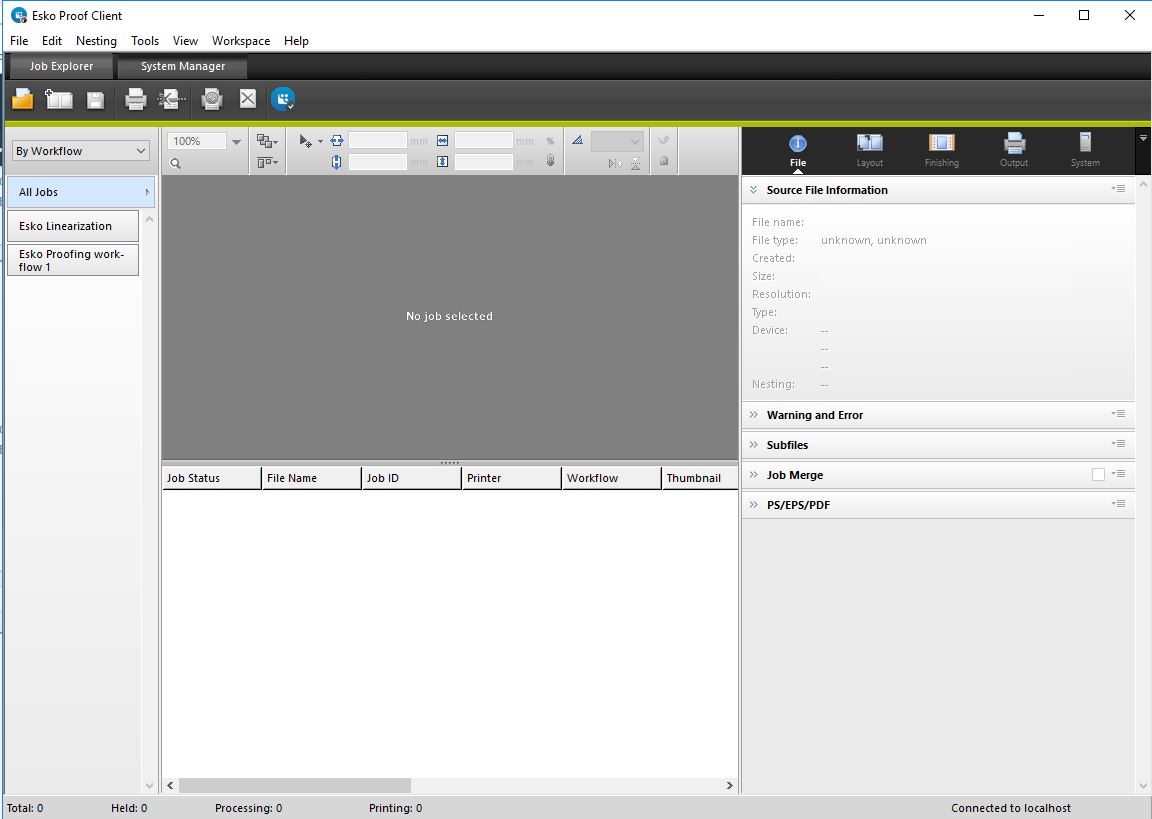The width and height of the screenshot is (1152, 819).
Task: Open the Finishing inspector tab
Action: pos(942,150)
